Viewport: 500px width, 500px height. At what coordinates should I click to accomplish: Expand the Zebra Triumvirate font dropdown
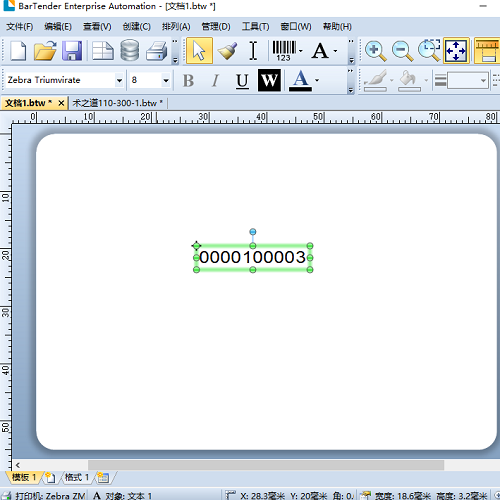click(119, 80)
